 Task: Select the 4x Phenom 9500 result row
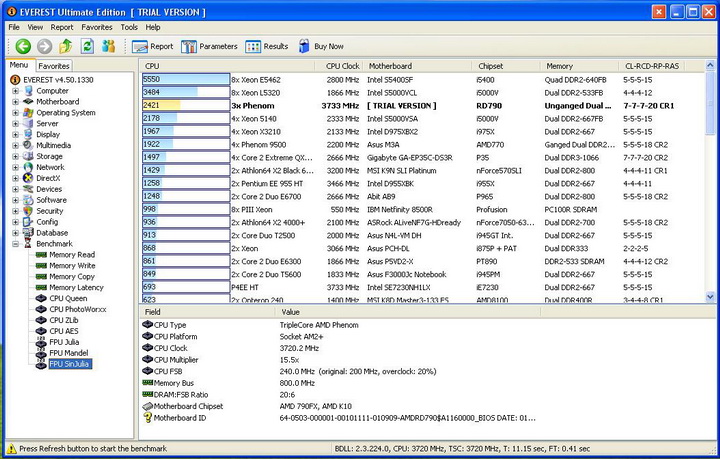point(422,145)
